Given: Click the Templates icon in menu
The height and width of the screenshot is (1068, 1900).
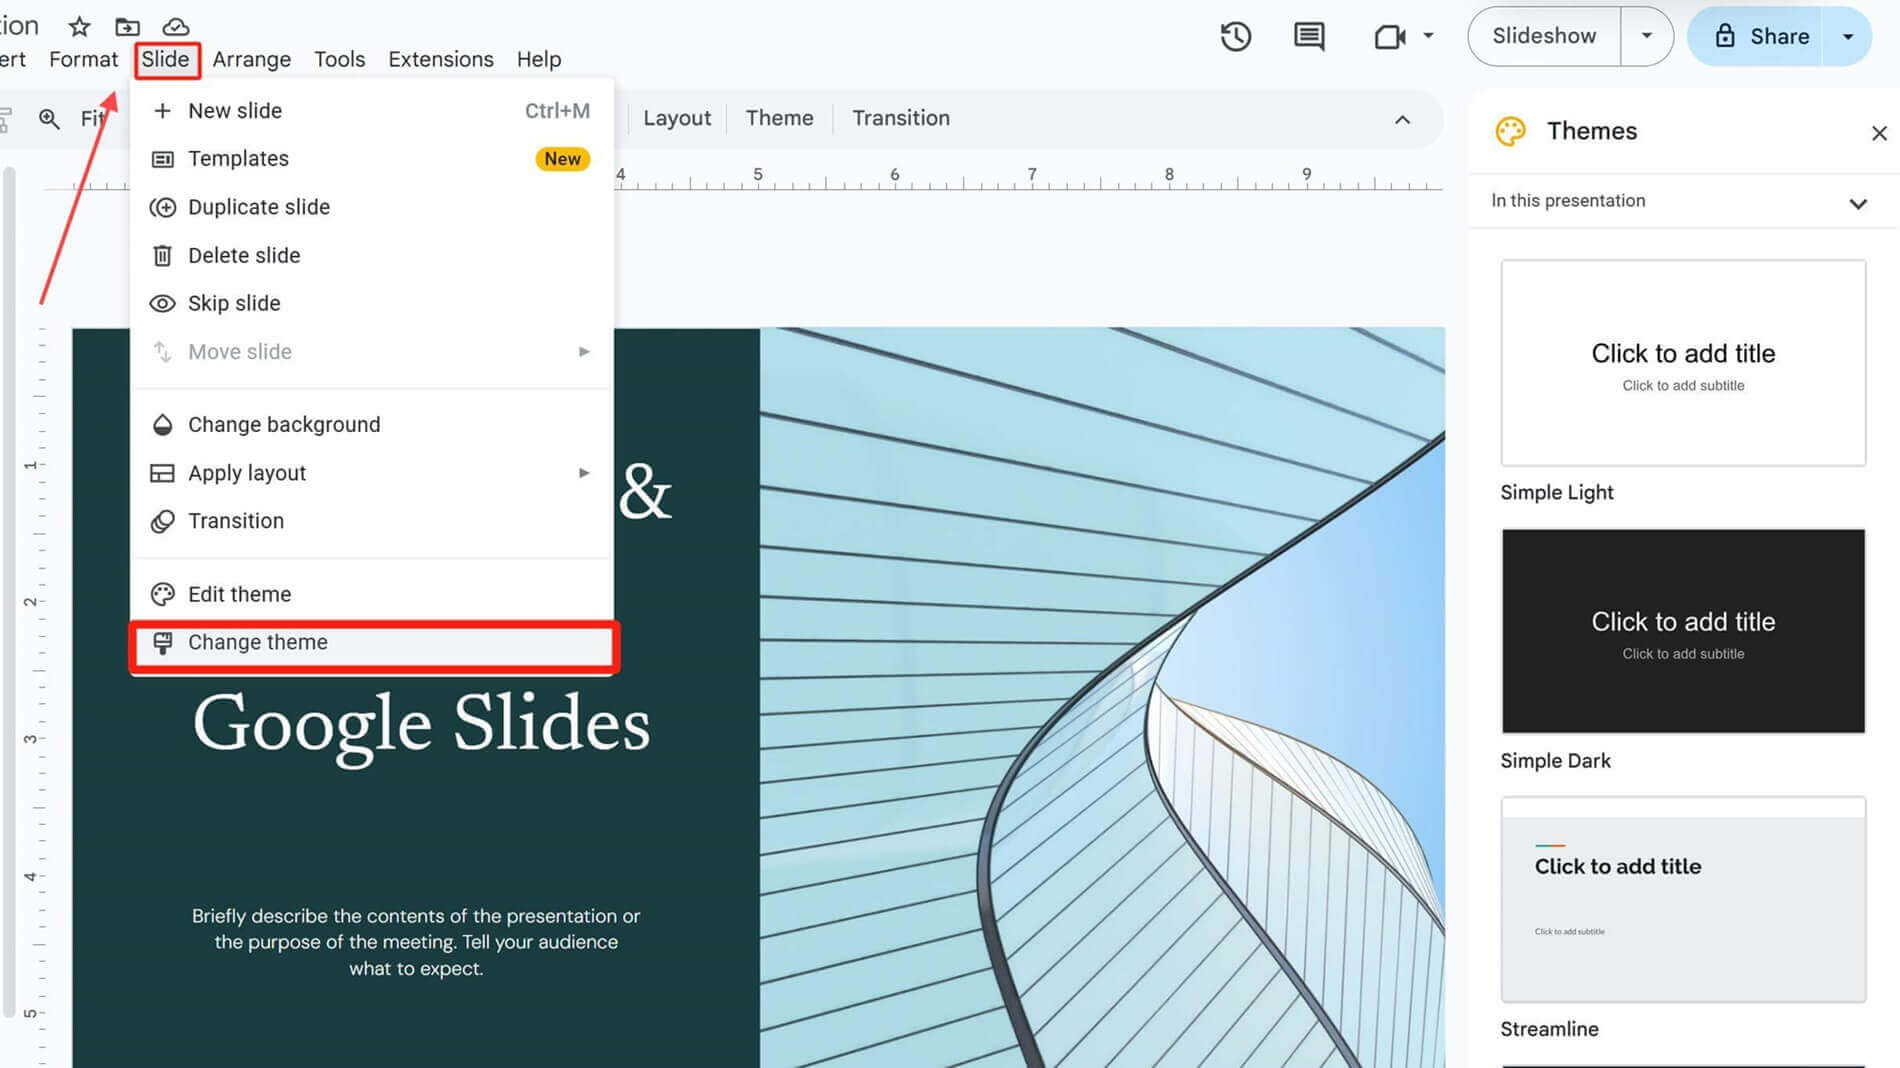Looking at the screenshot, I should coord(162,159).
